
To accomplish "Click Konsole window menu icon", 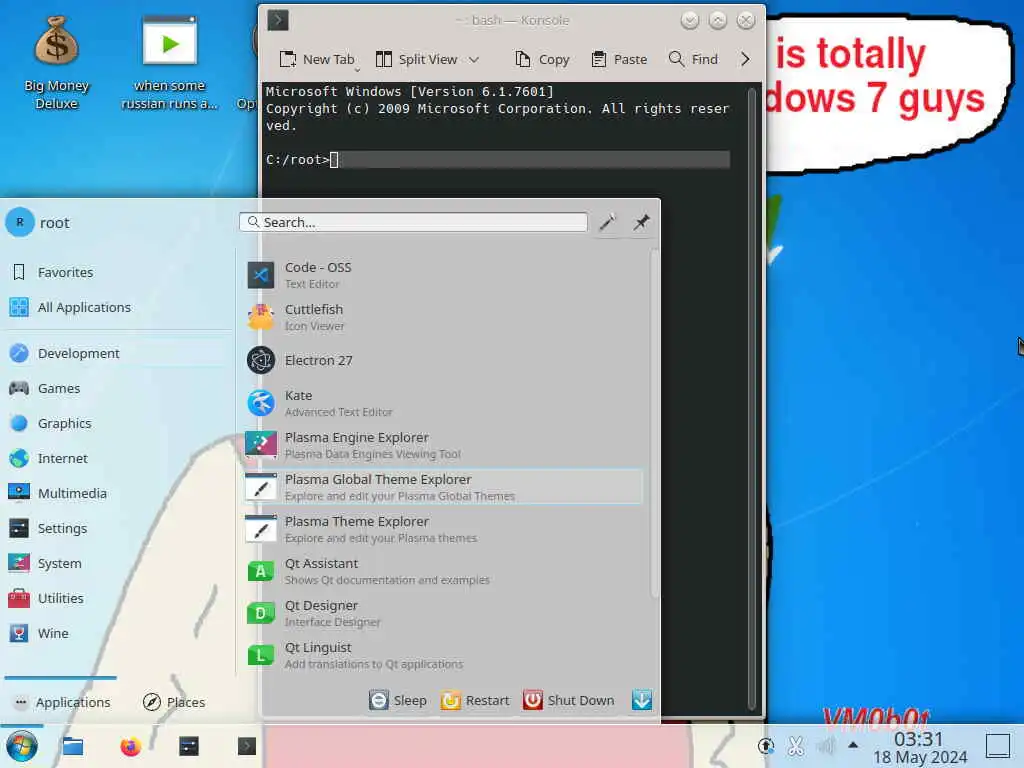I will click(278, 20).
